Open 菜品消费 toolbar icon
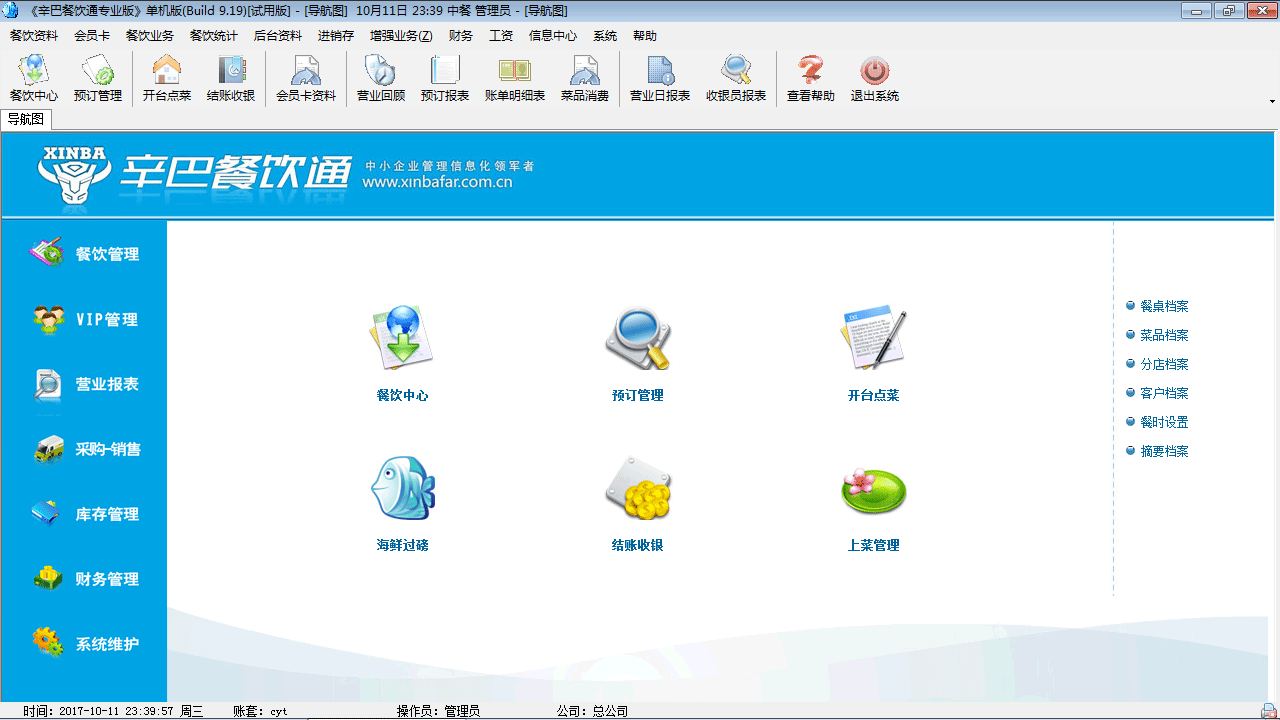Screen dimensions: 1280x720 (x=585, y=79)
